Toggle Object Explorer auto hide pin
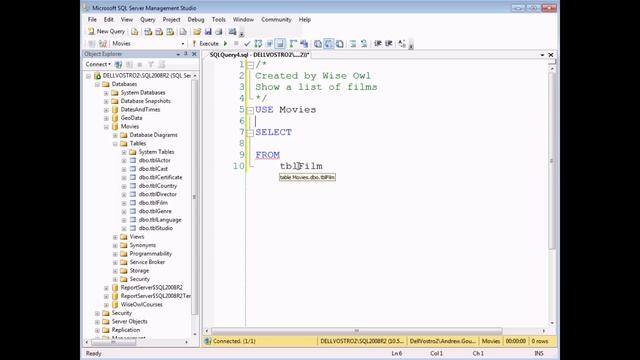640x360 pixels. [x=186, y=54]
